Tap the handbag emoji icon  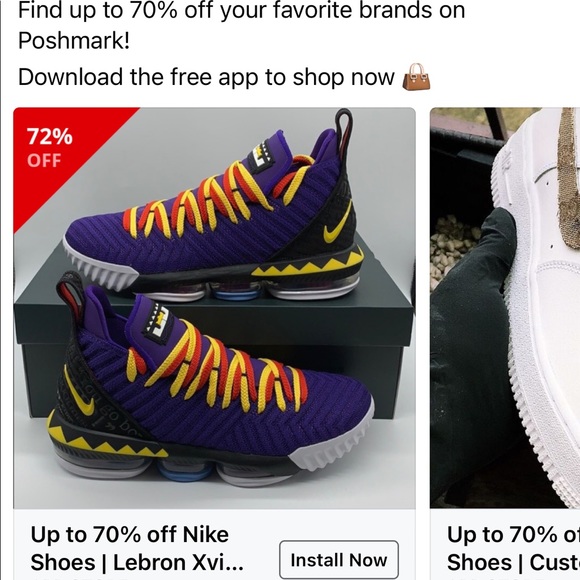coord(416,77)
